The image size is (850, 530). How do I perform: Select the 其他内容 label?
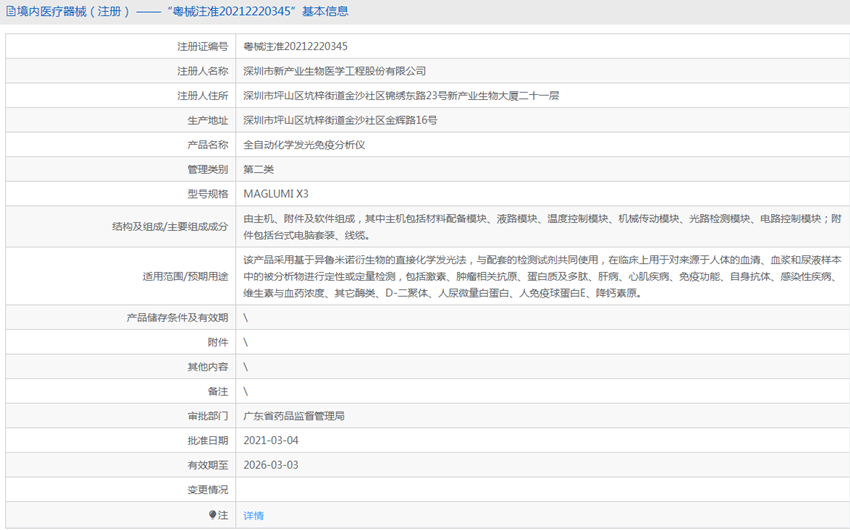point(208,367)
